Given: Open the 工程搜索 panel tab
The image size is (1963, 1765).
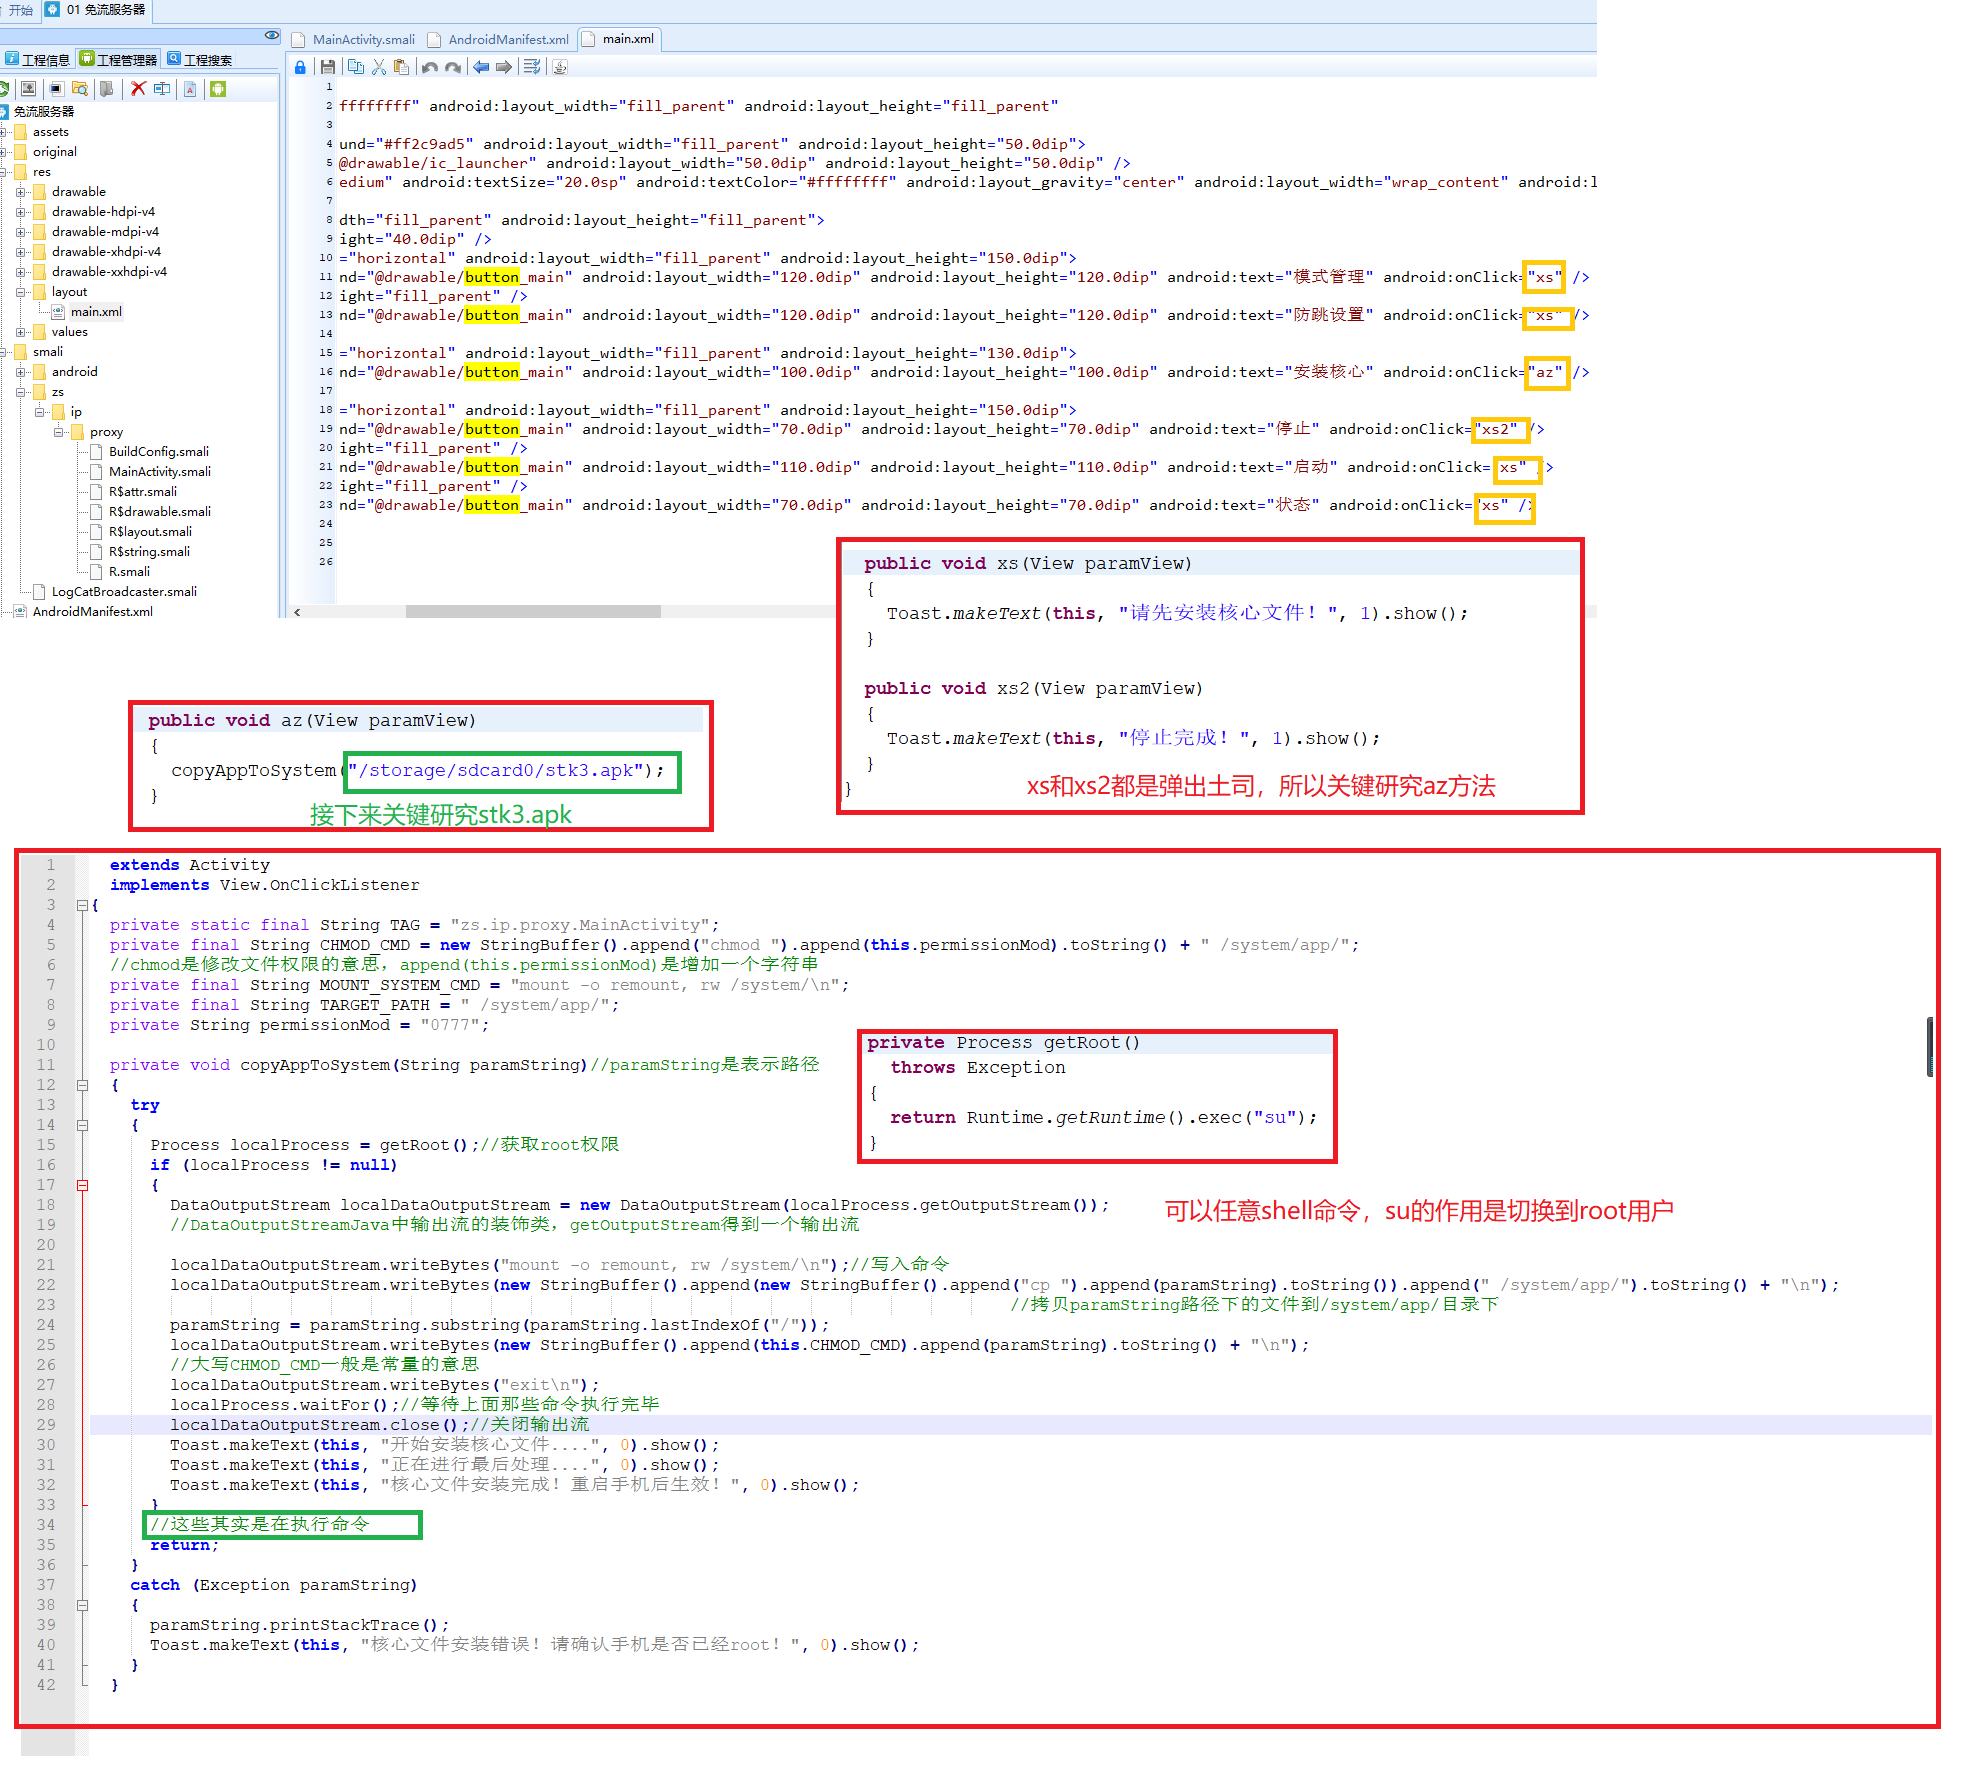Looking at the screenshot, I should [x=200, y=60].
